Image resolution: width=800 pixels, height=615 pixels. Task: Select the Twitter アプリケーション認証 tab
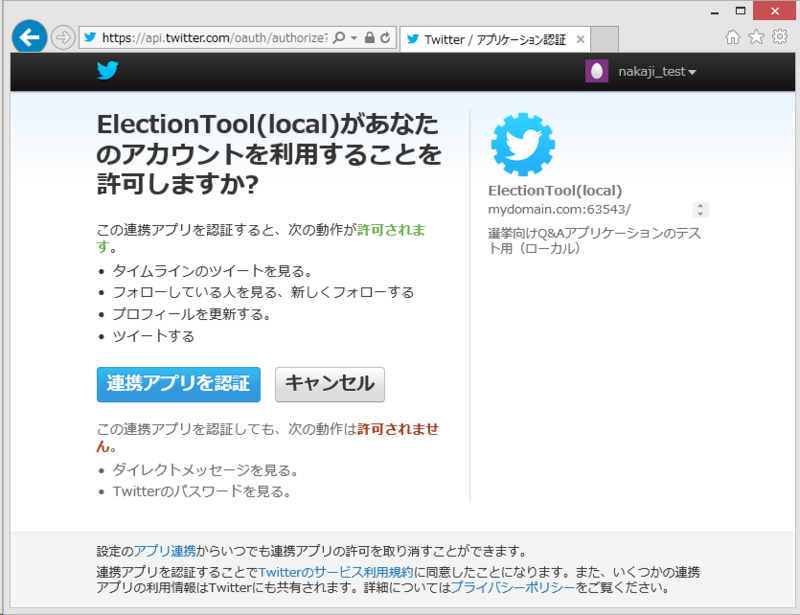coord(495,39)
